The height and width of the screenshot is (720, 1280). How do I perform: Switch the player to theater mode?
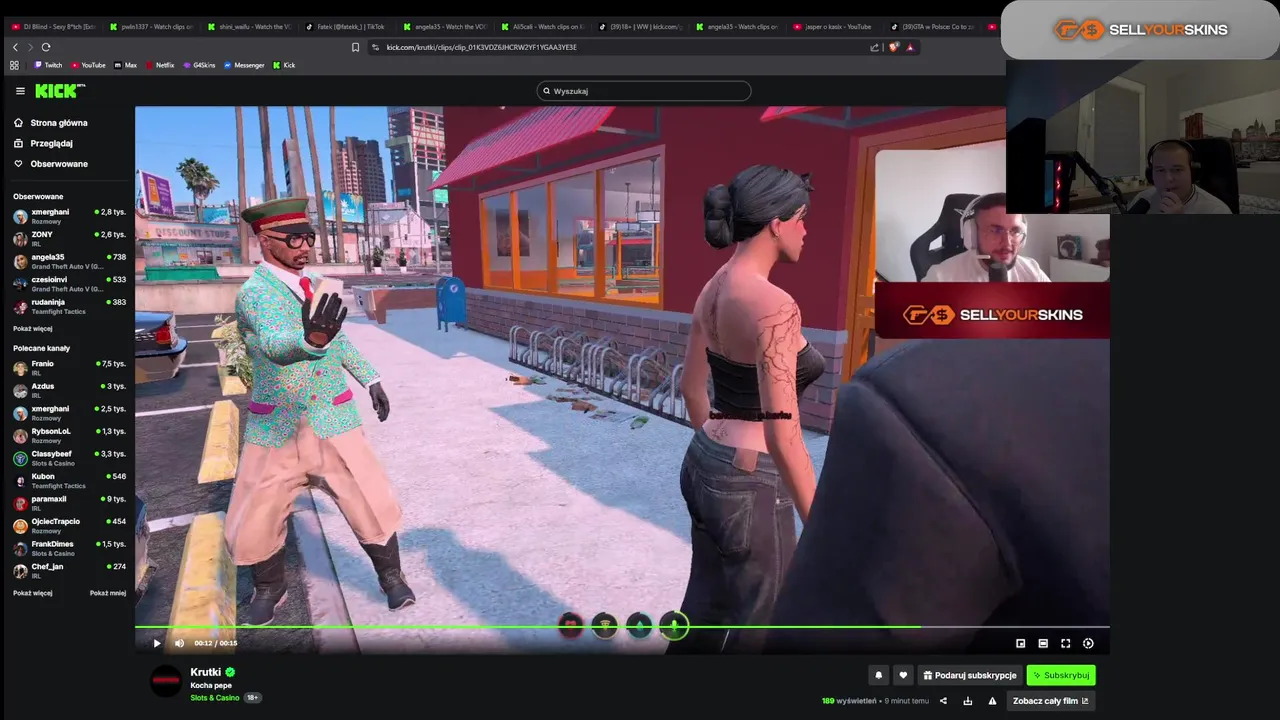coord(1043,643)
